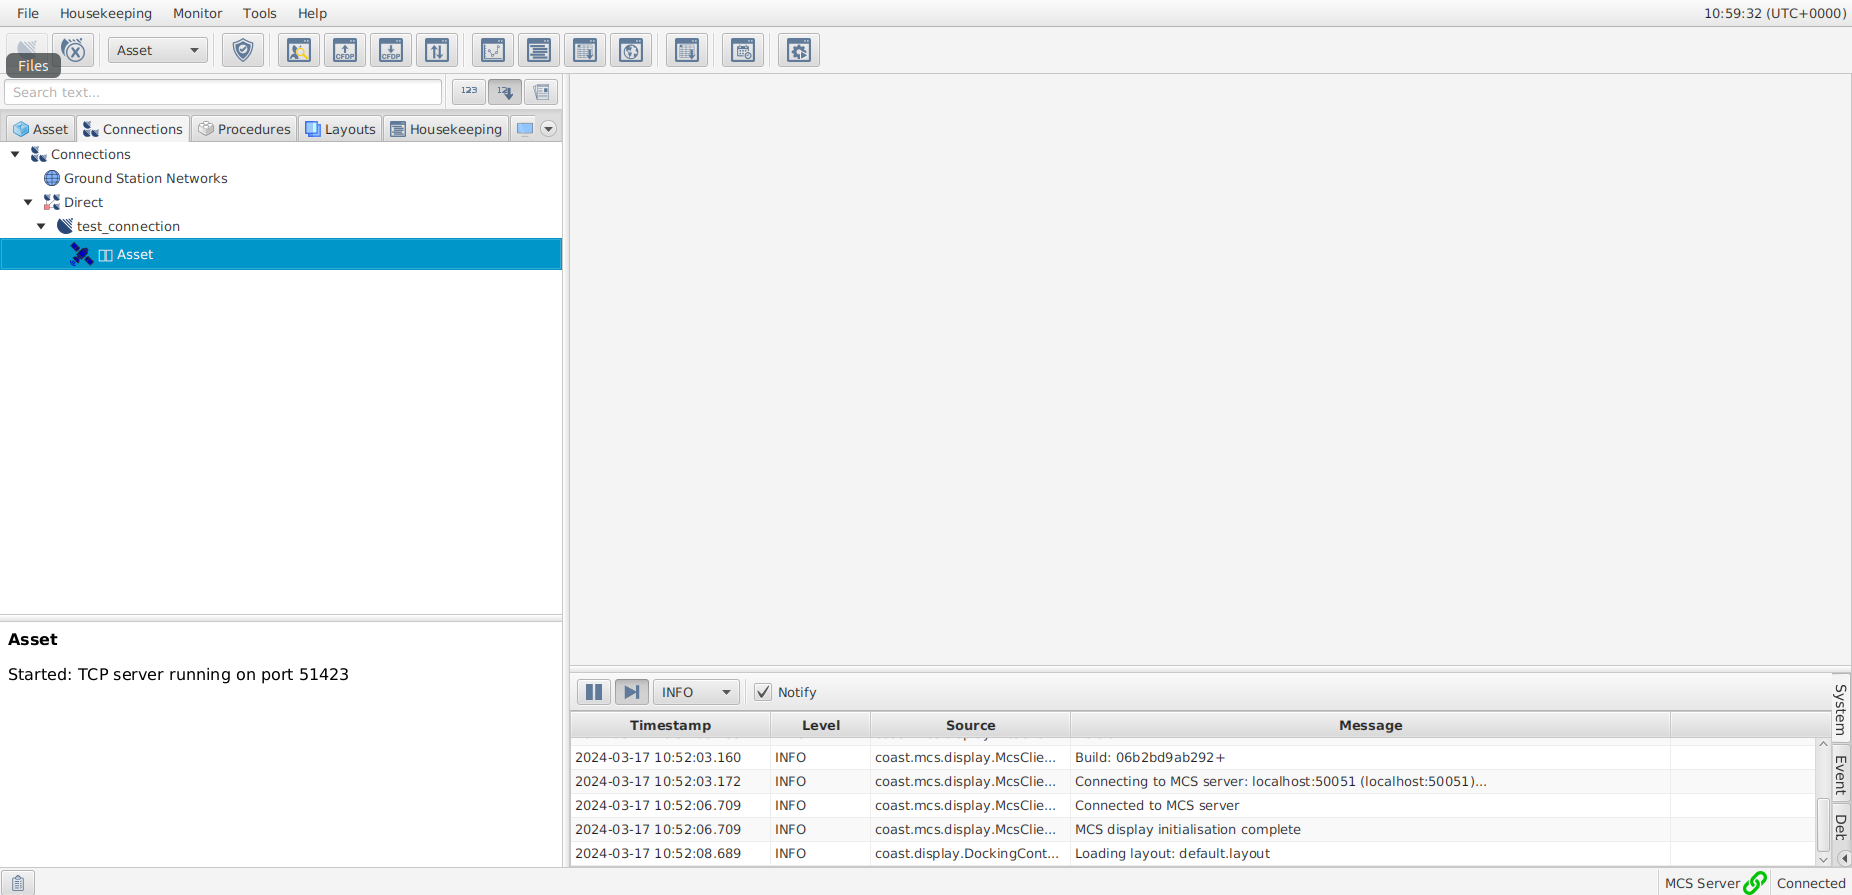Open the CFDP download toolbar icon
This screenshot has width=1852, height=895.
(x=391, y=50)
